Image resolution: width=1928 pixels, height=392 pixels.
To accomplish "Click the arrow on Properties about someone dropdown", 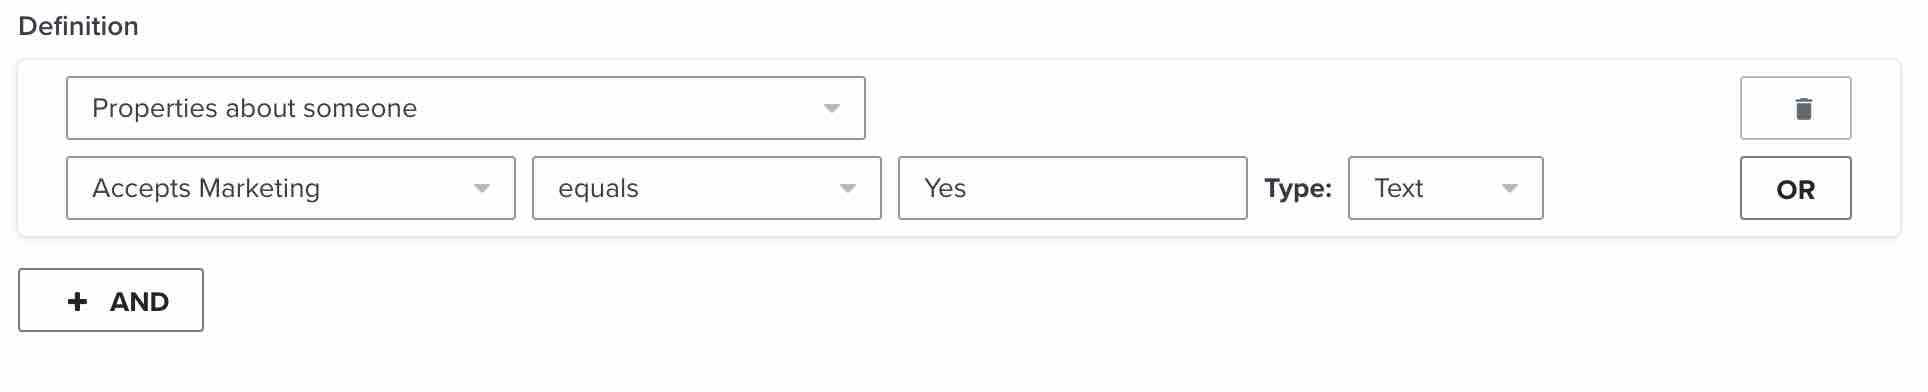I will pyautogui.click(x=831, y=108).
